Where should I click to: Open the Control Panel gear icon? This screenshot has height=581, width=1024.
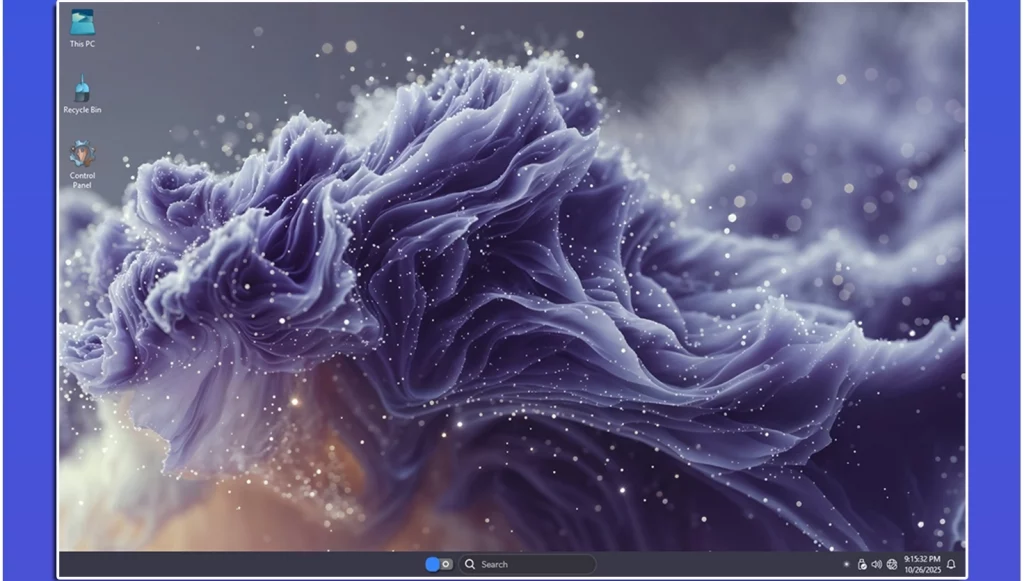82,154
